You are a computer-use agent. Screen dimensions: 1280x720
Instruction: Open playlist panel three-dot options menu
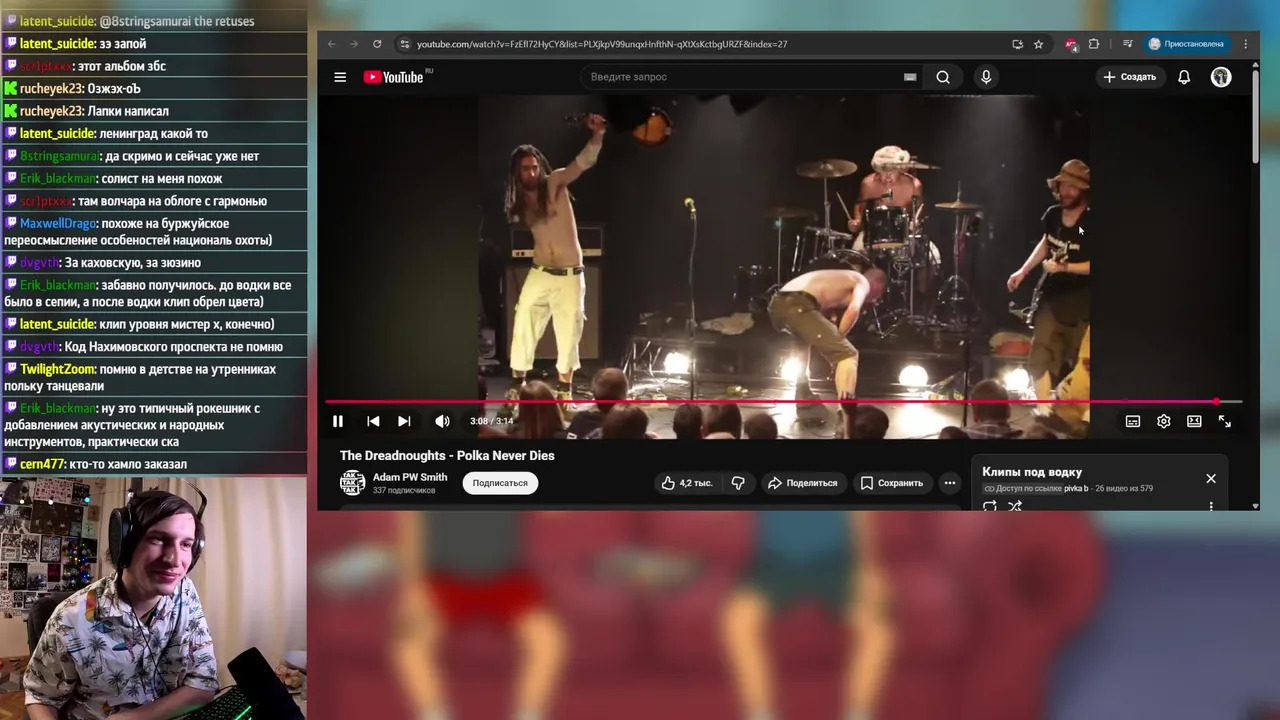coord(1211,506)
